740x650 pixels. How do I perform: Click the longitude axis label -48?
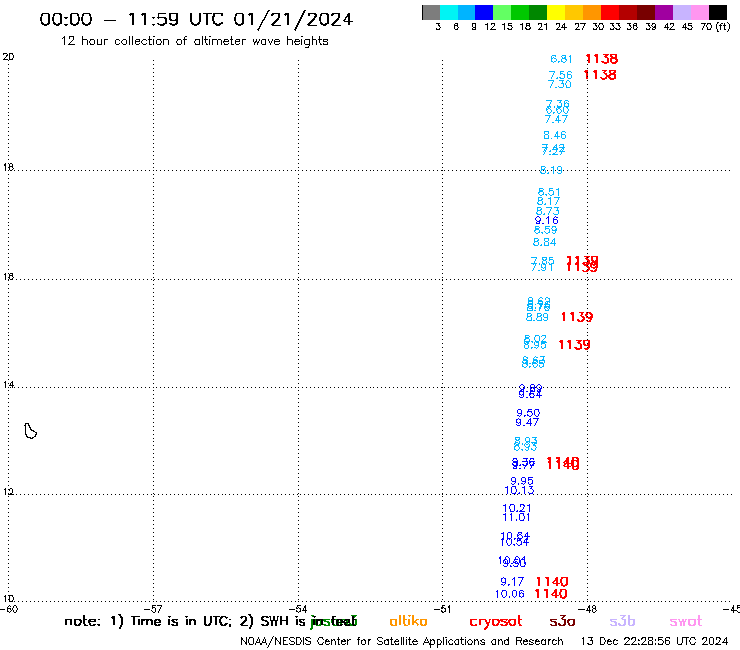588,609
